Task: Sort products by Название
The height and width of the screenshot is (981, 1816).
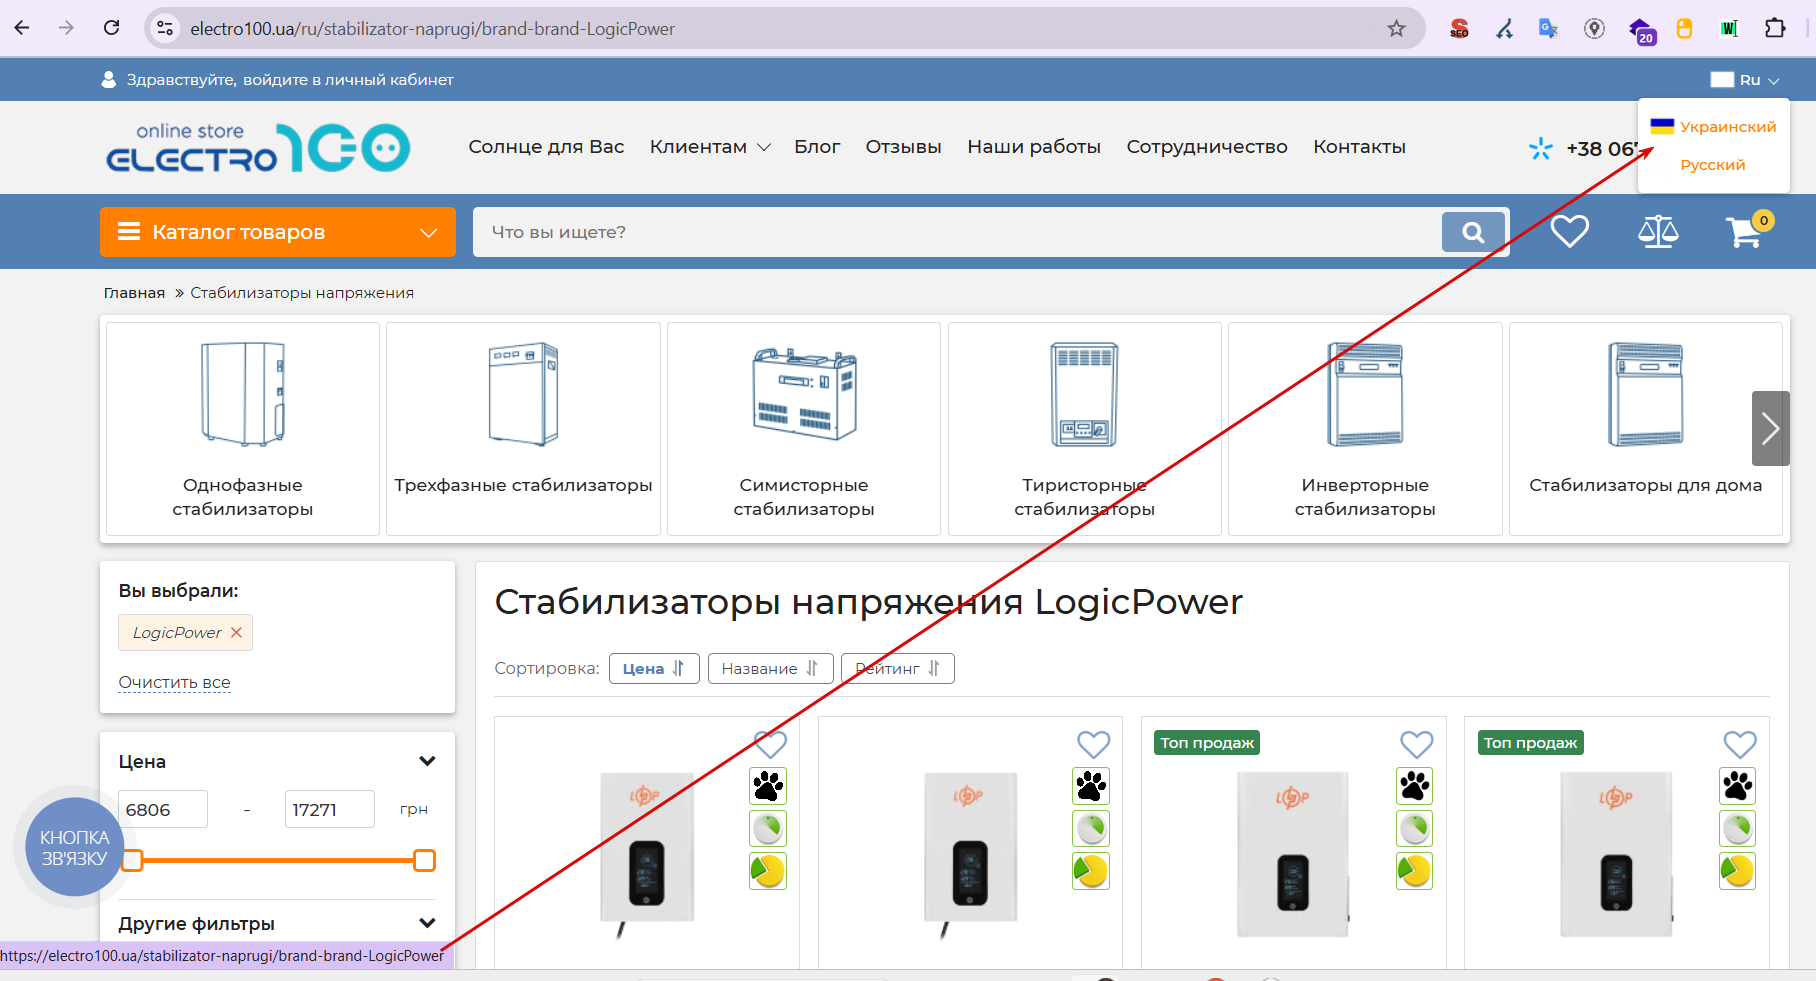Action: tap(770, 668)
